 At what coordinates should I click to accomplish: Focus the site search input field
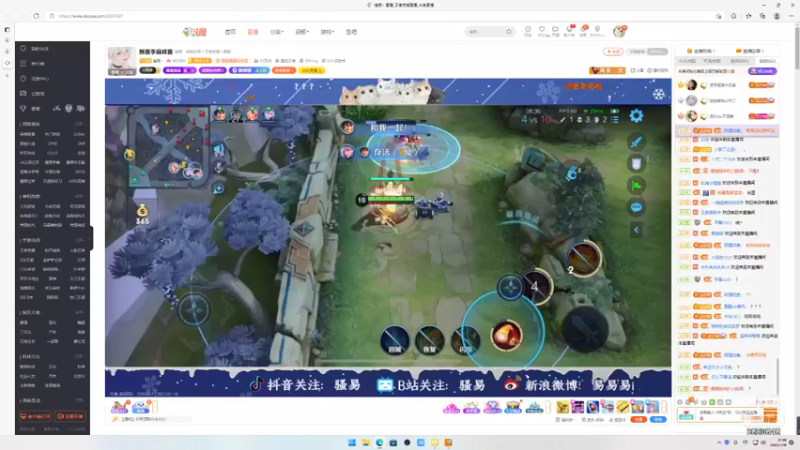coord(485,32)
